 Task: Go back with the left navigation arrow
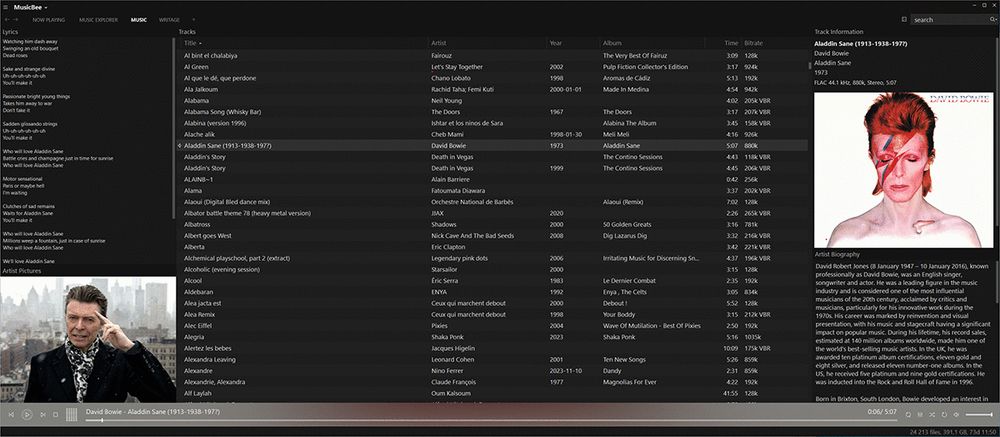pos(6,20)
